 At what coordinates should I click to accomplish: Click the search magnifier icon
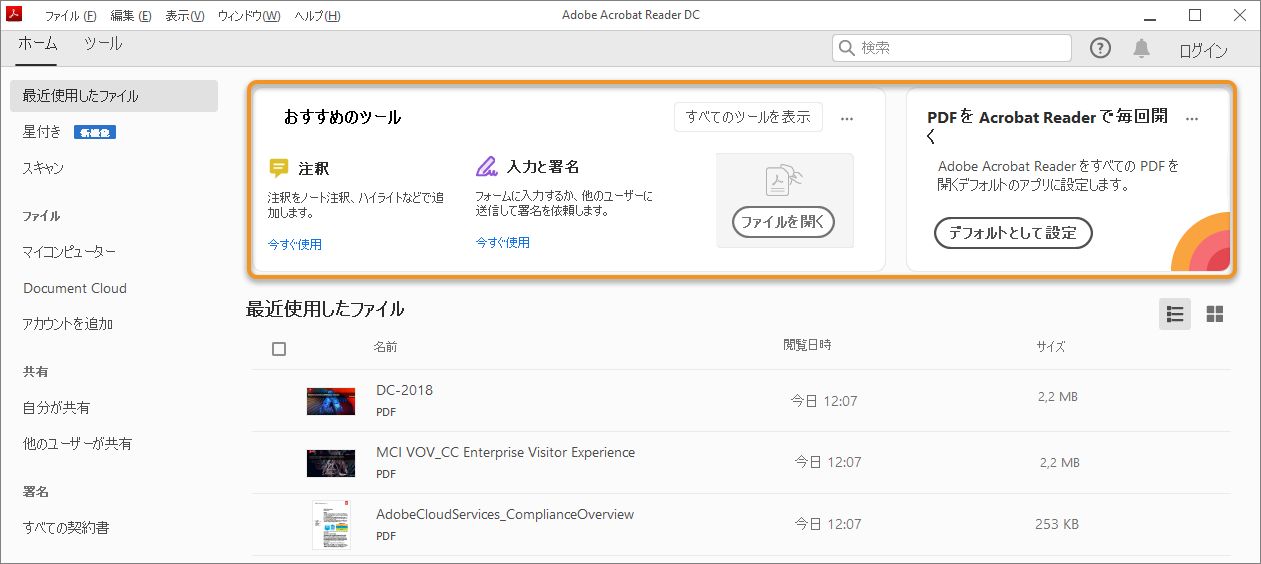click(x=847, y=47)
